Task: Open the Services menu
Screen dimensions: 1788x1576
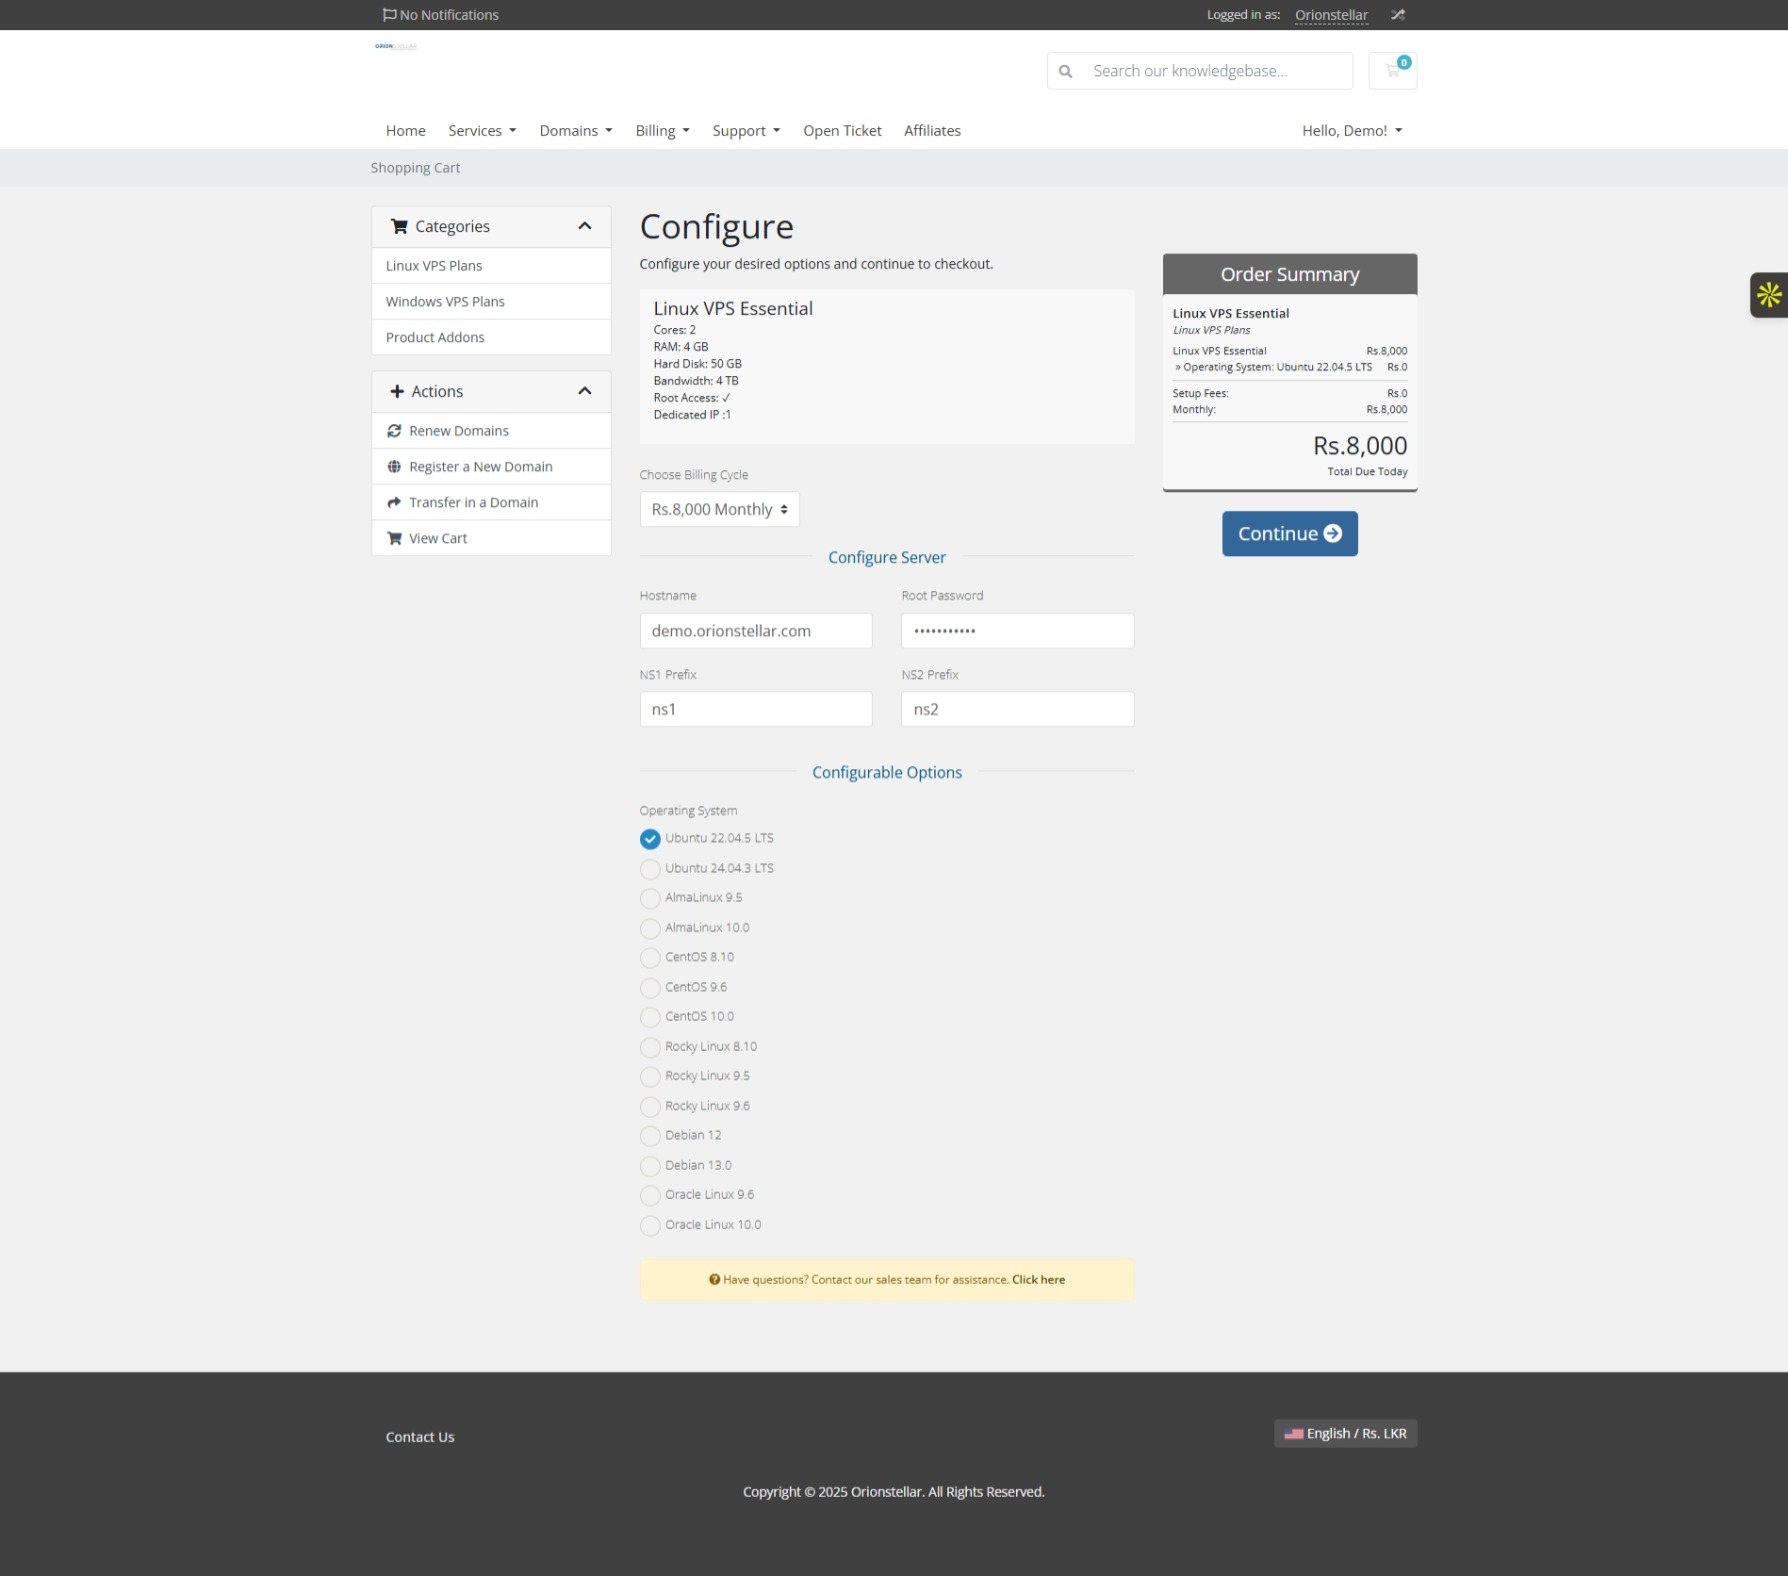Action: [482, 131]
